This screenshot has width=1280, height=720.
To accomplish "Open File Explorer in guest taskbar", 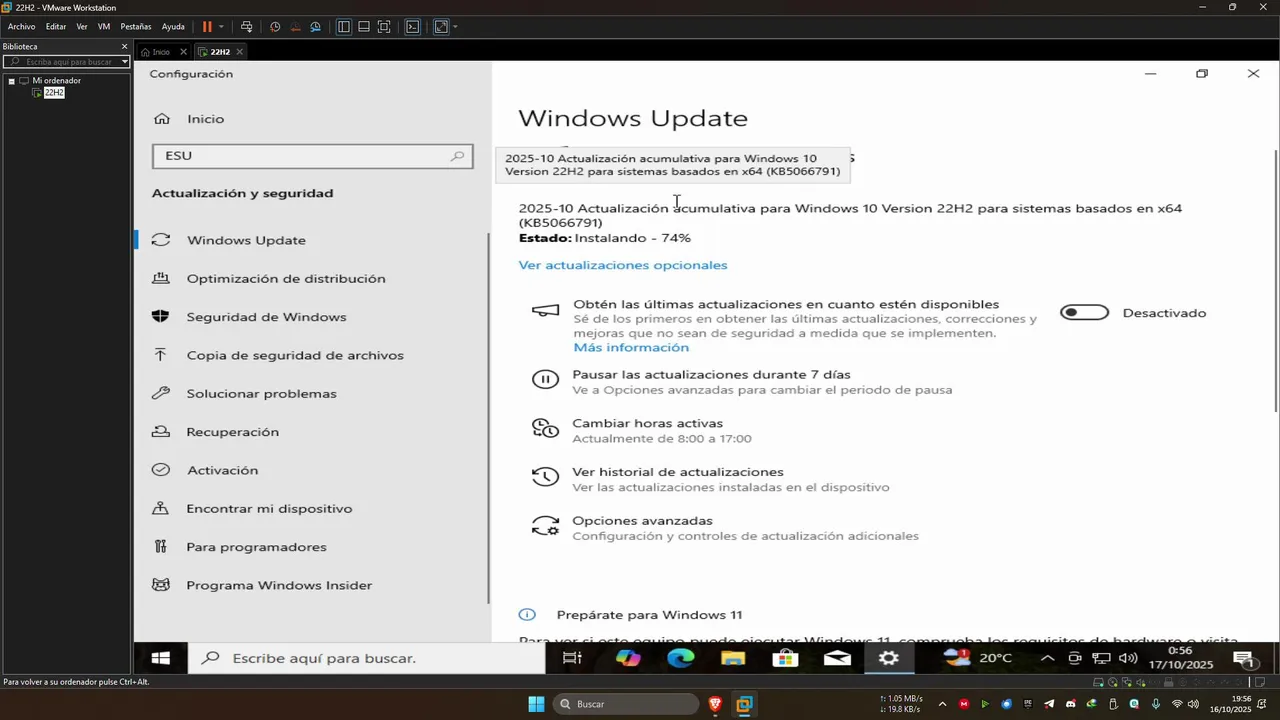I will (733, 658).
